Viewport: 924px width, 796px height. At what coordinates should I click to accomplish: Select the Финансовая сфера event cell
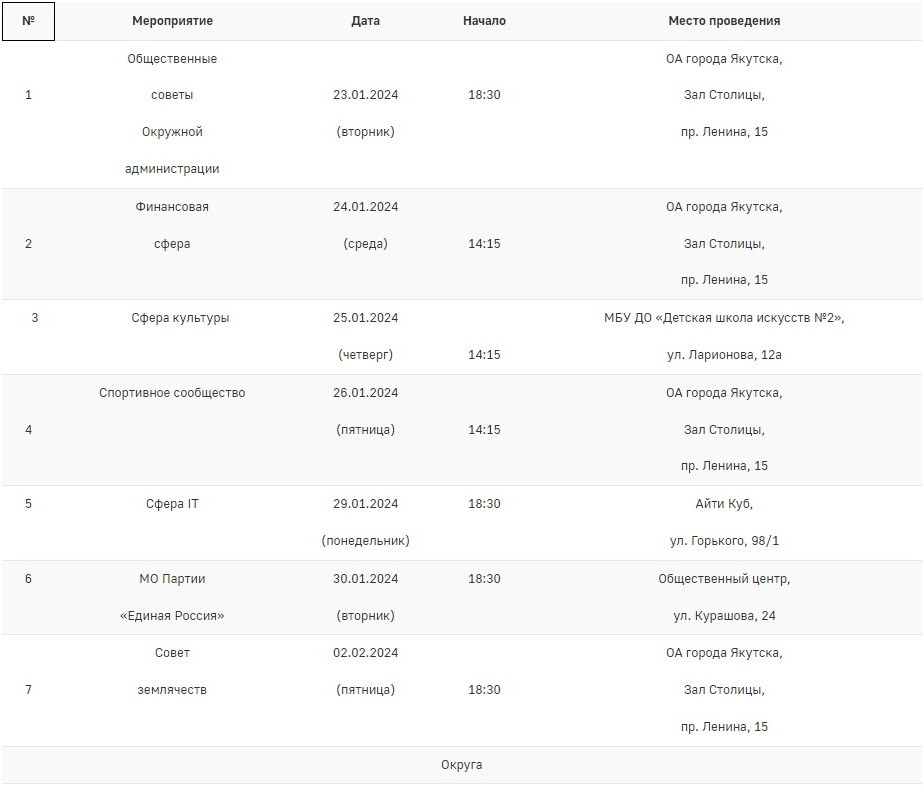point(172,225)
